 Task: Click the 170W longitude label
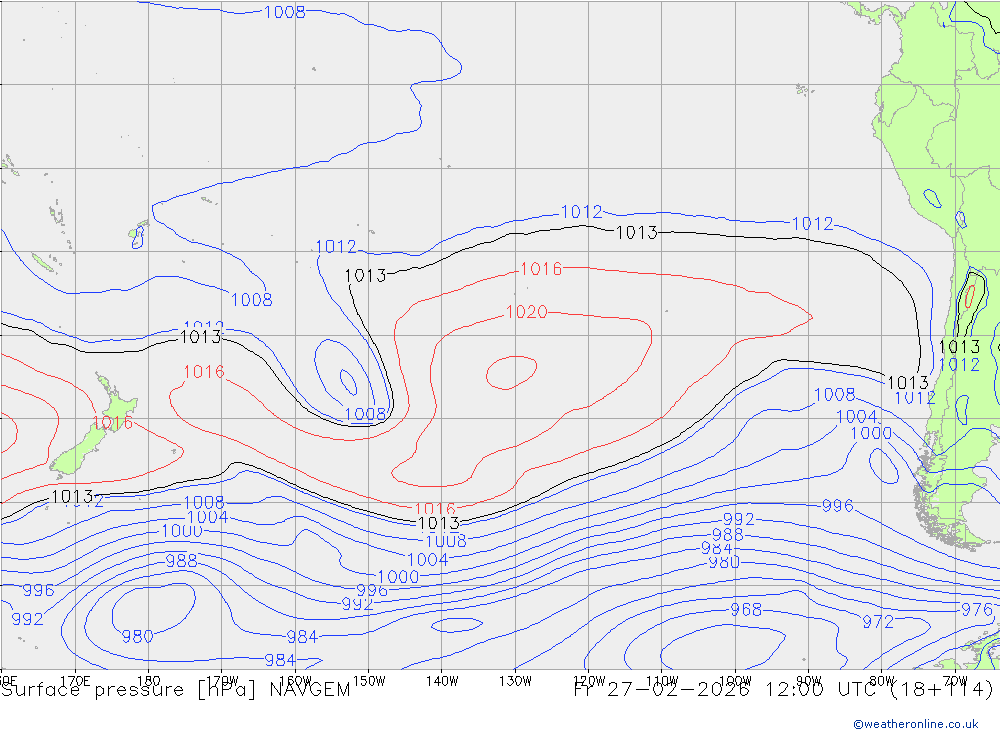pyautogui.click(x=223, y=681)
